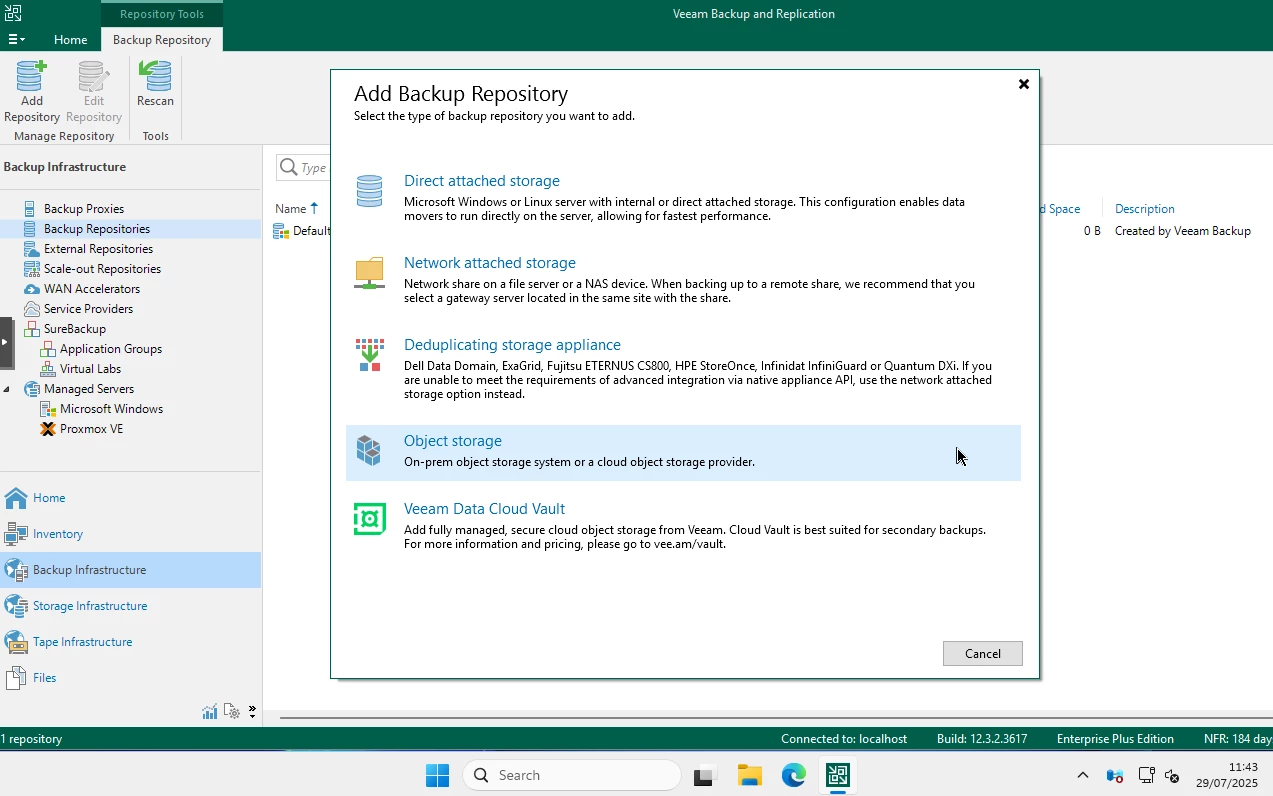Click the Tape Infrastructure navigation icon

point(16,642)
